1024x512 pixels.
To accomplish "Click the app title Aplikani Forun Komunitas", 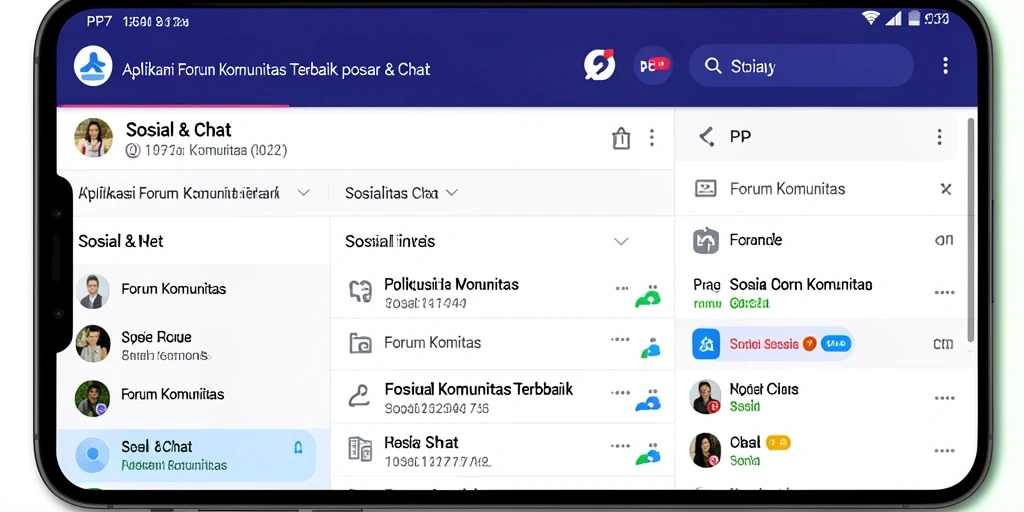I will 276,69.
